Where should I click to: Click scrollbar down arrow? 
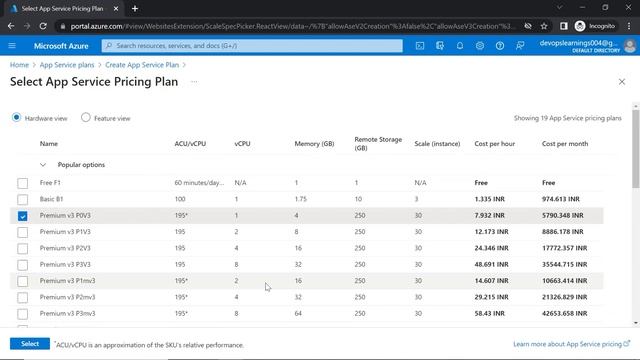(636, 323)
